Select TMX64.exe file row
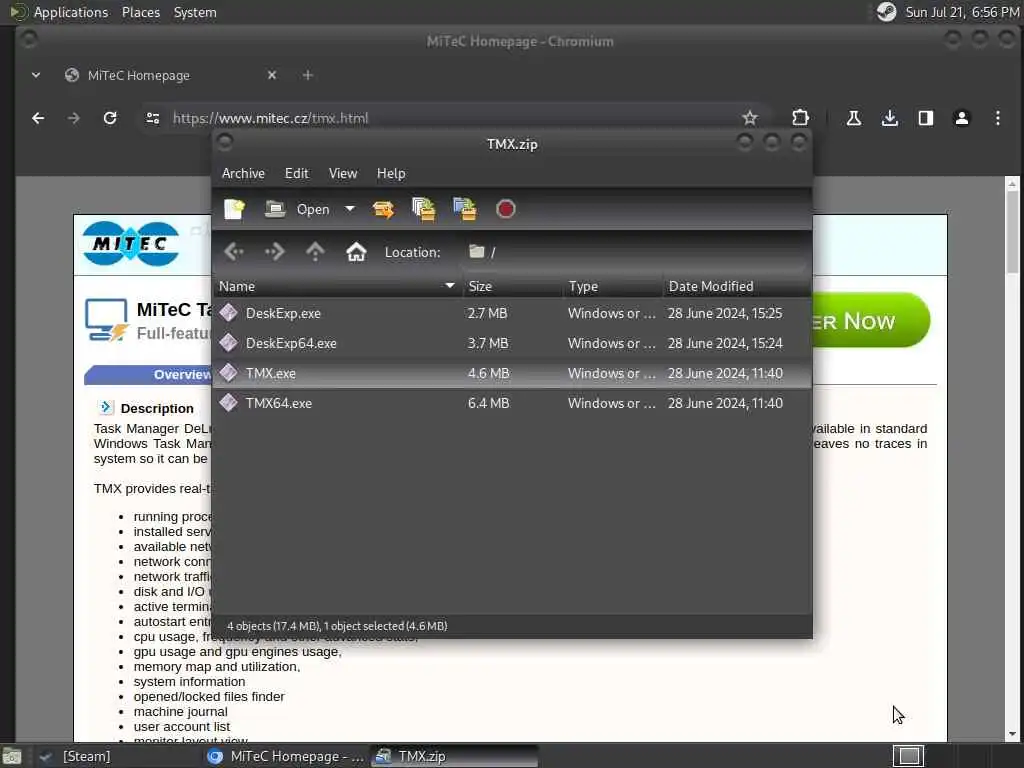 tap(512, 404)
